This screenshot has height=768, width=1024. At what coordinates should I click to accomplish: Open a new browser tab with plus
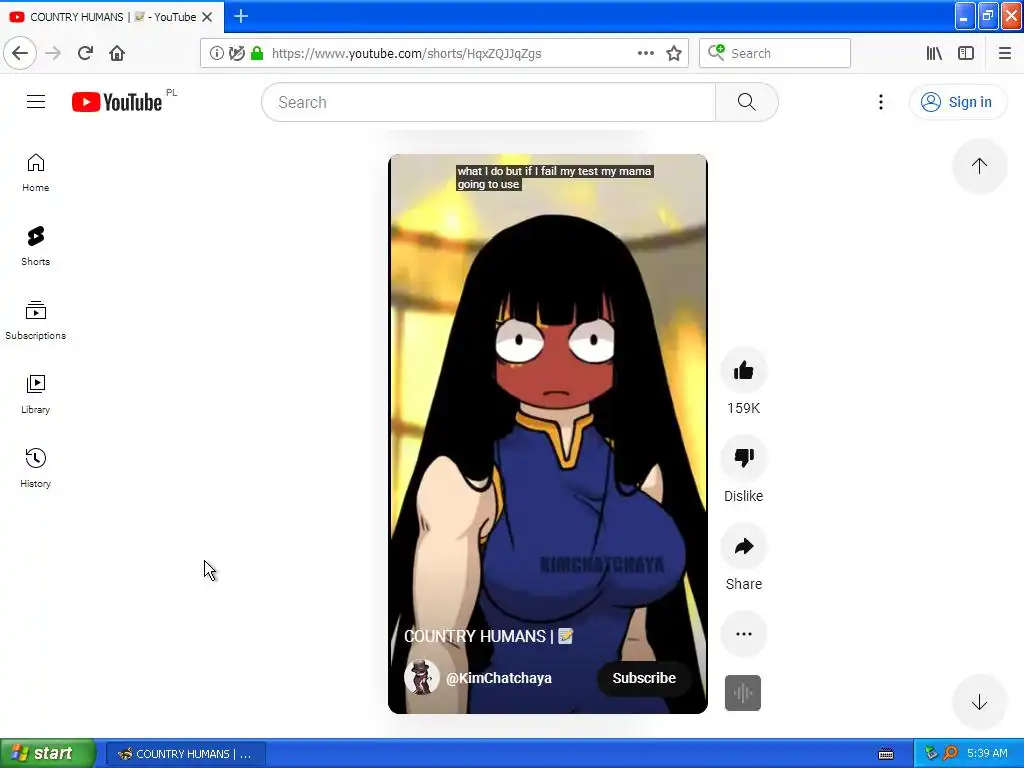tap(241, 16)
